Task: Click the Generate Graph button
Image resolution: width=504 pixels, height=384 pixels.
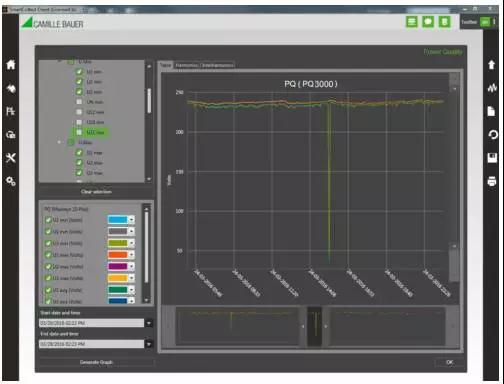Action: click(x=97, y=362)
